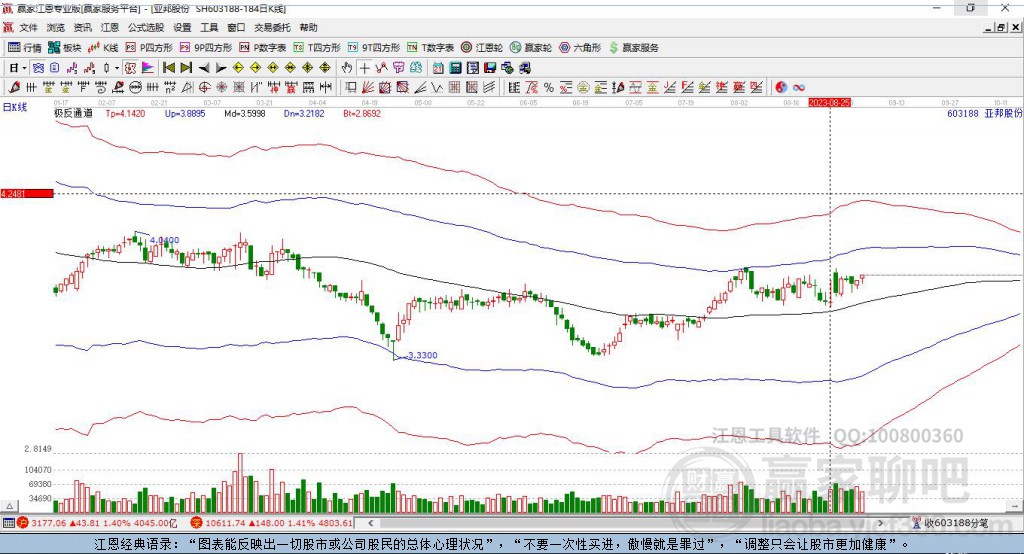Restore the inner child window
Viewport: 1024px width, 554px height.
[1001, 27]
